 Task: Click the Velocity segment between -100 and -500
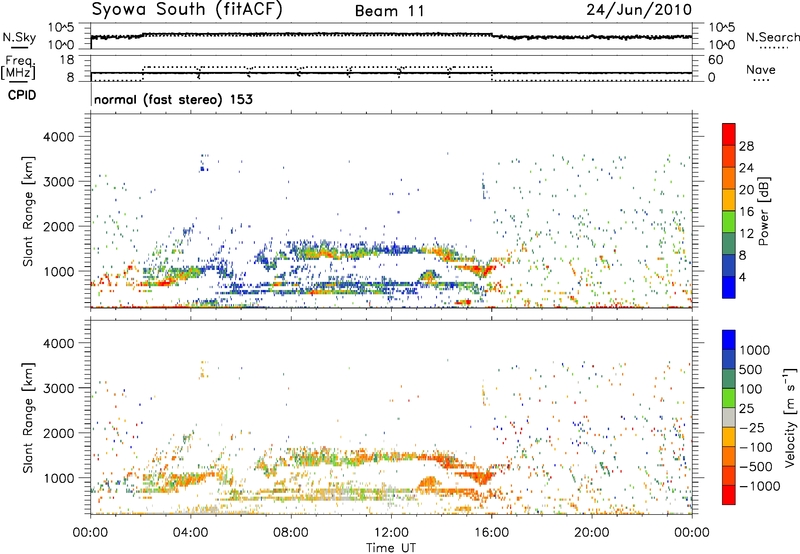click(x=729, y=456)
